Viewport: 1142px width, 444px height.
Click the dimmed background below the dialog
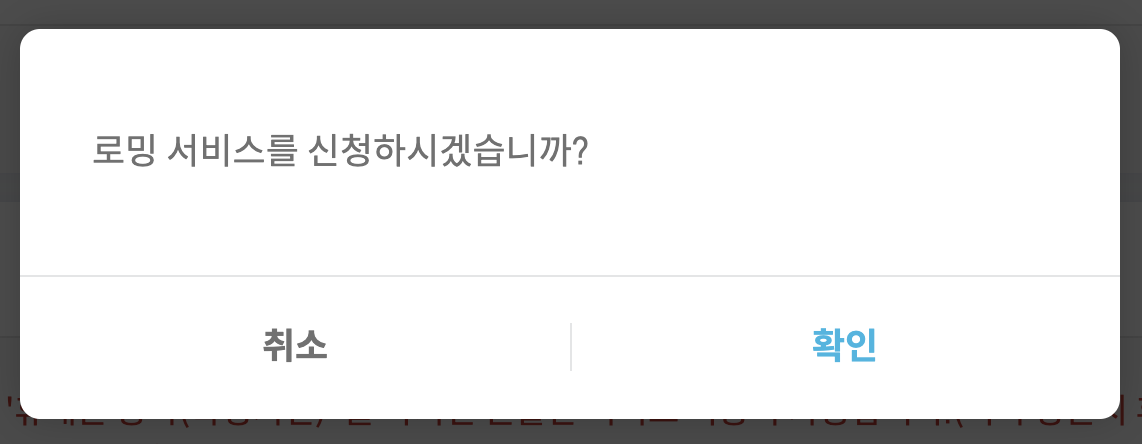tap(571, 432)
